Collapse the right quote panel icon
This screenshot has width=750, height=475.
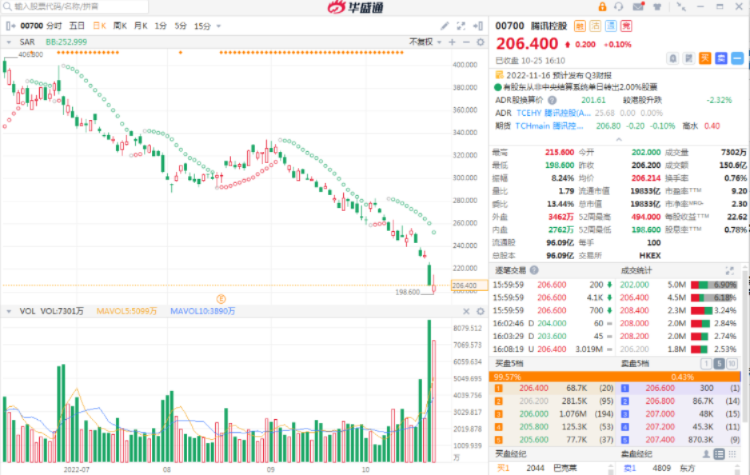click(478, 26)
